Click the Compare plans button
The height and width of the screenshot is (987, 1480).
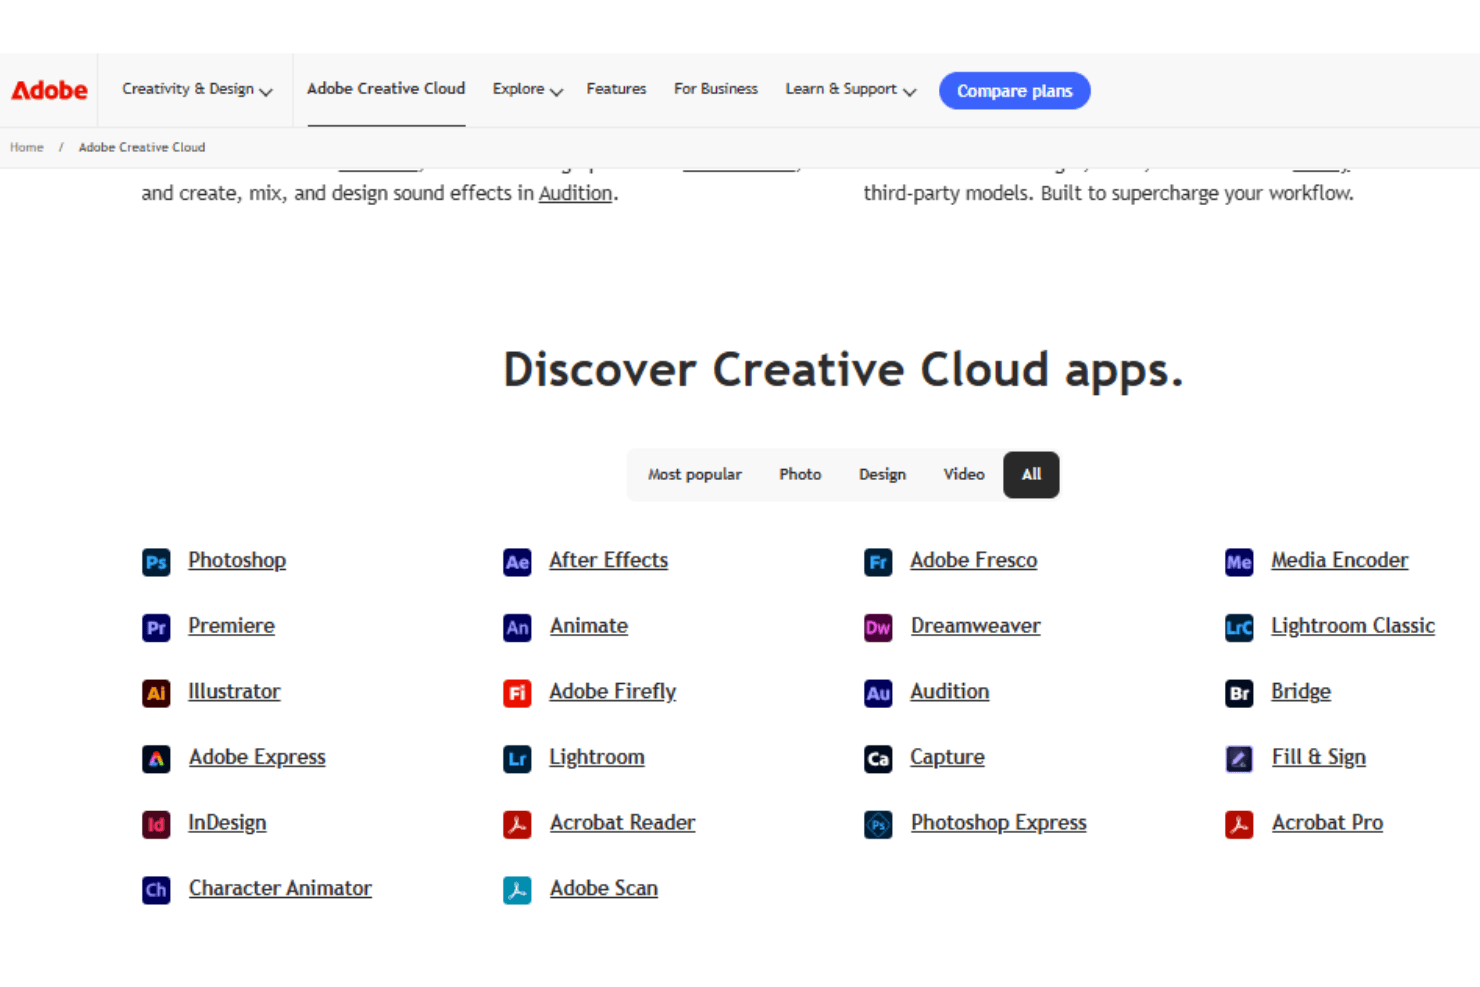point(1014,91)
